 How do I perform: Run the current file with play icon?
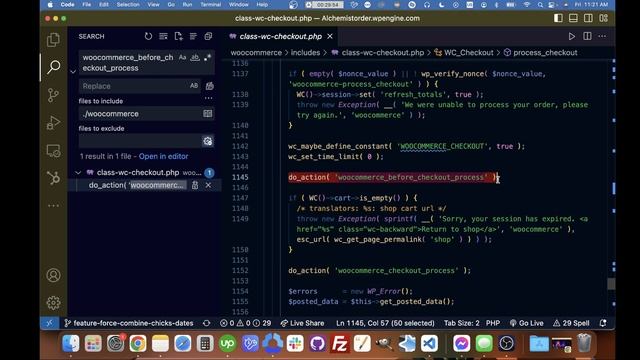click(572, 36)
